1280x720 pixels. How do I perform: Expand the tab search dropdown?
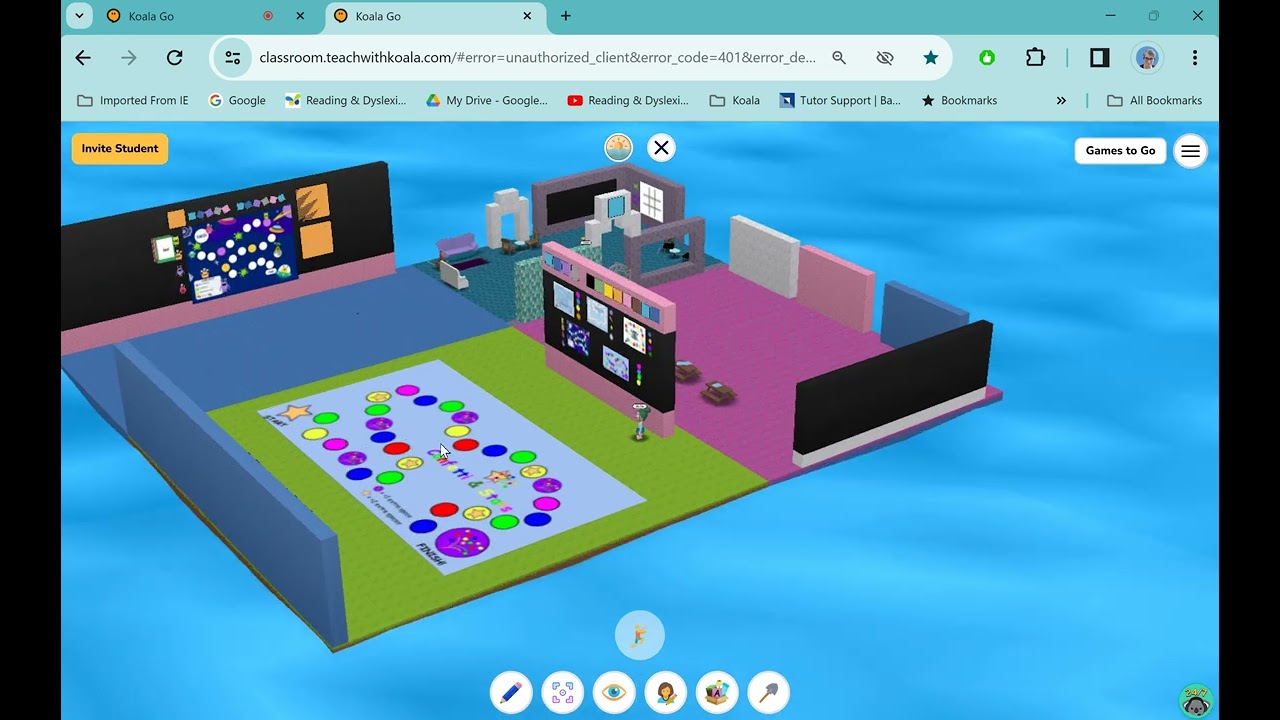(79, 16)
